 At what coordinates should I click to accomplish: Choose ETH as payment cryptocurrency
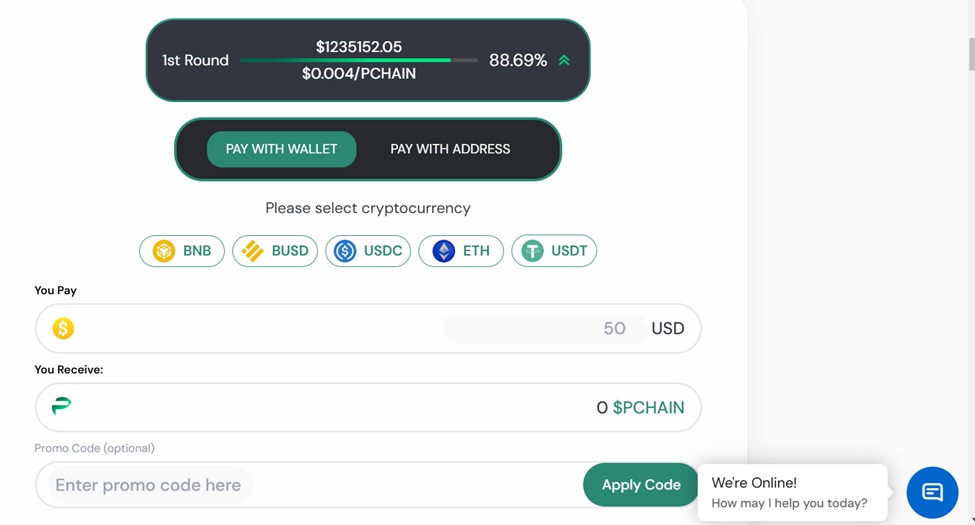pos(476,251)
